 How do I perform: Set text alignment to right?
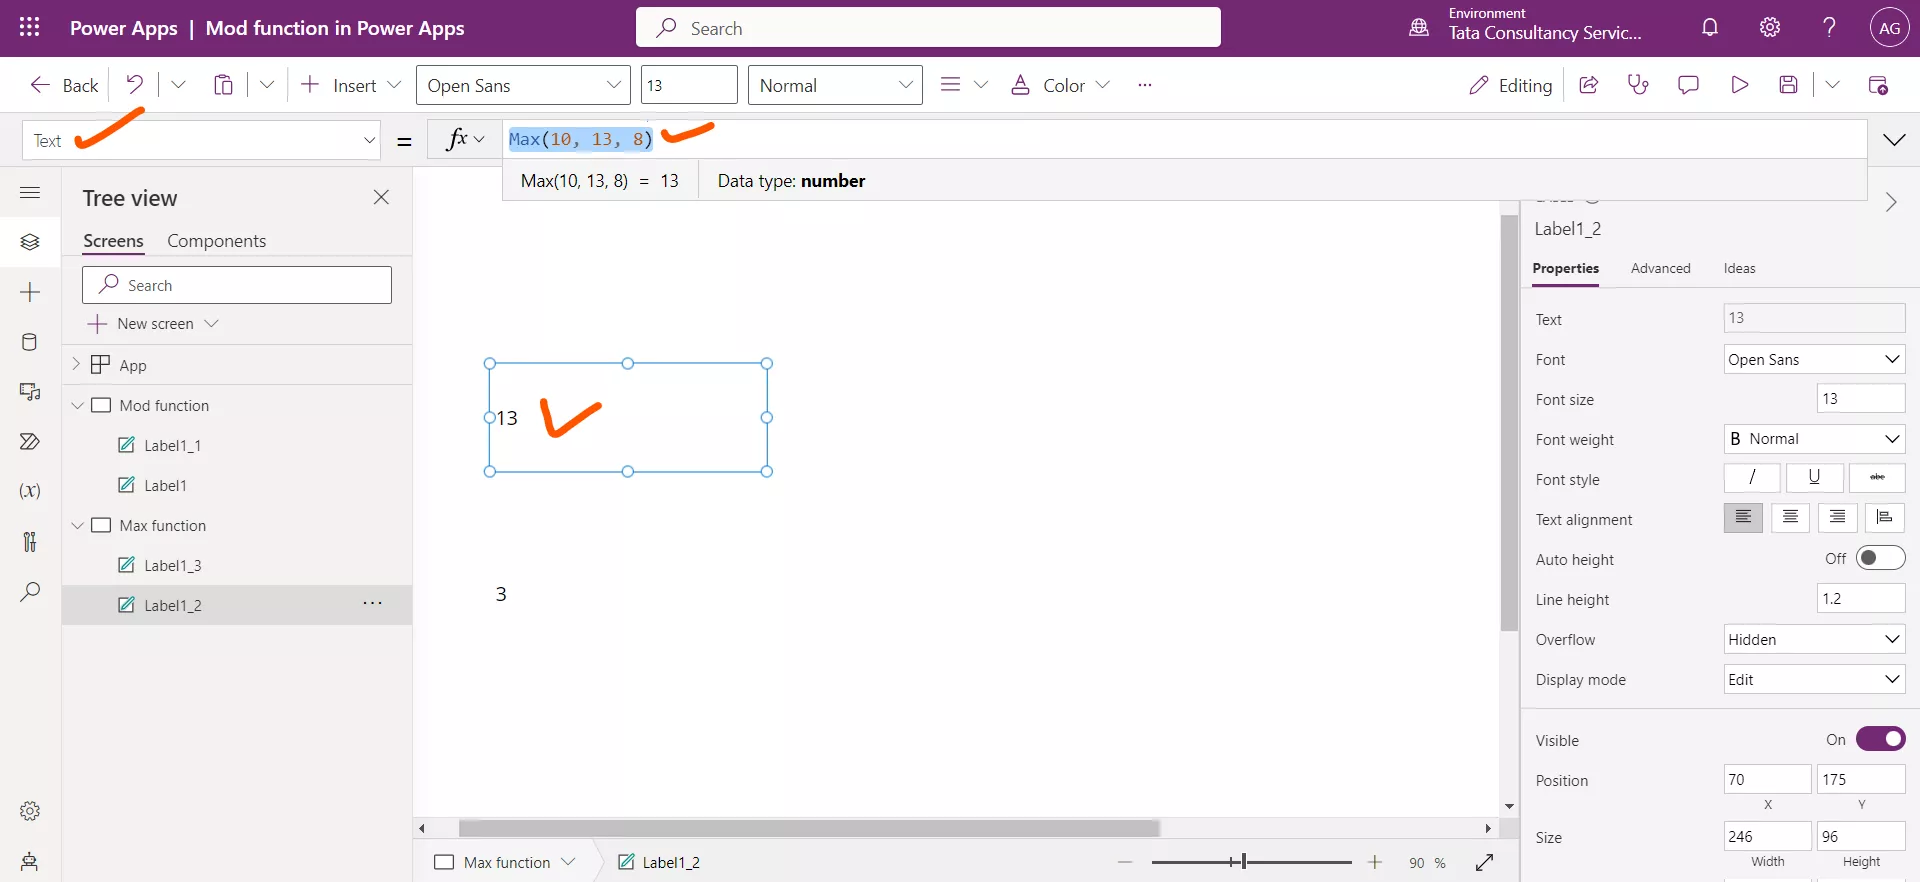(1838, 517)
